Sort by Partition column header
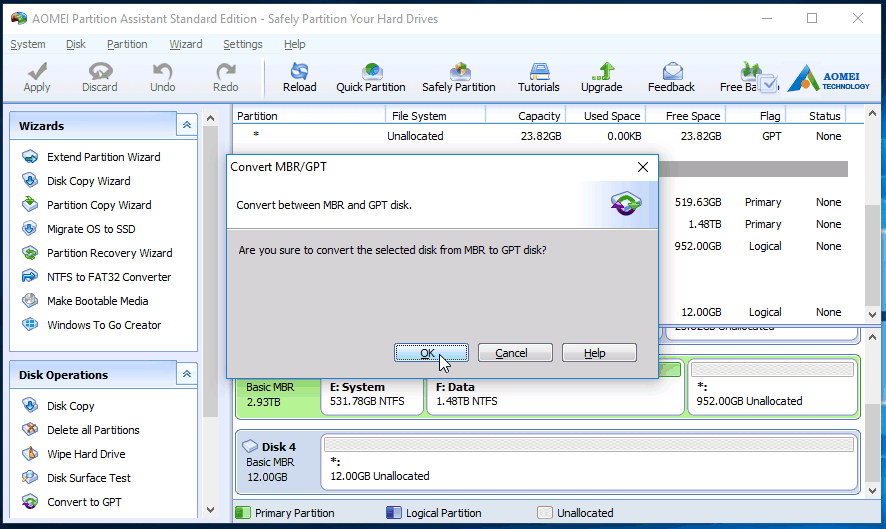 (309, 116)
